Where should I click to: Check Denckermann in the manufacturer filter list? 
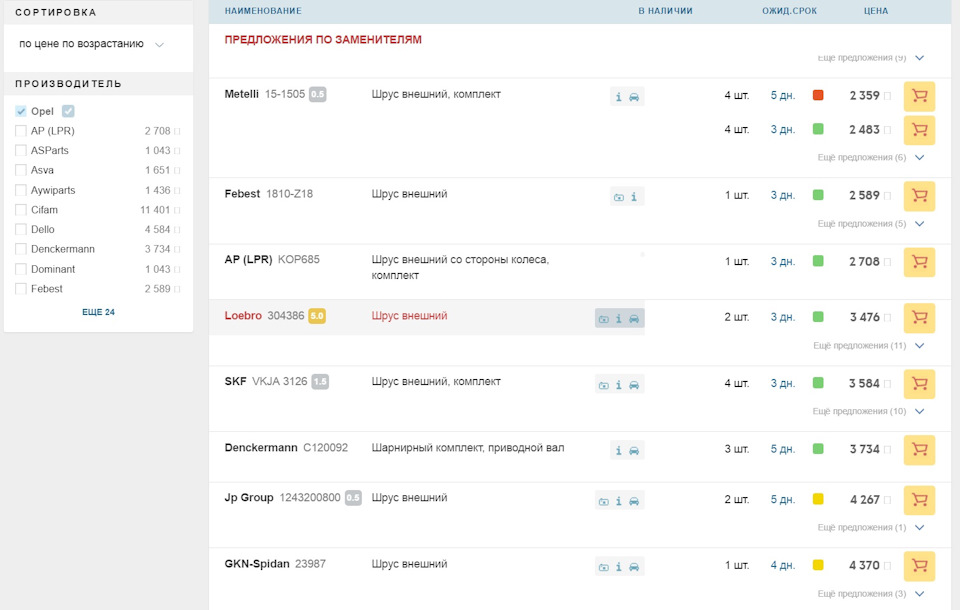[x=21, y=249]
